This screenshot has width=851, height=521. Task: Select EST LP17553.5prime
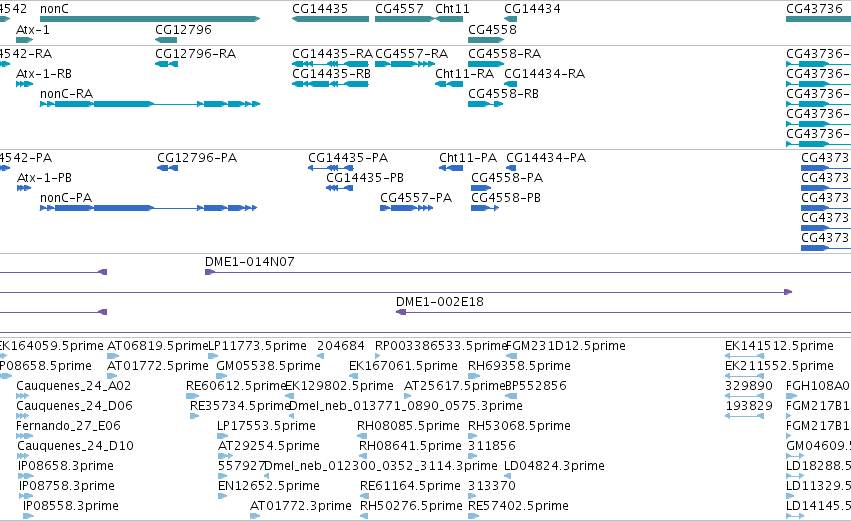click(266, 427)
